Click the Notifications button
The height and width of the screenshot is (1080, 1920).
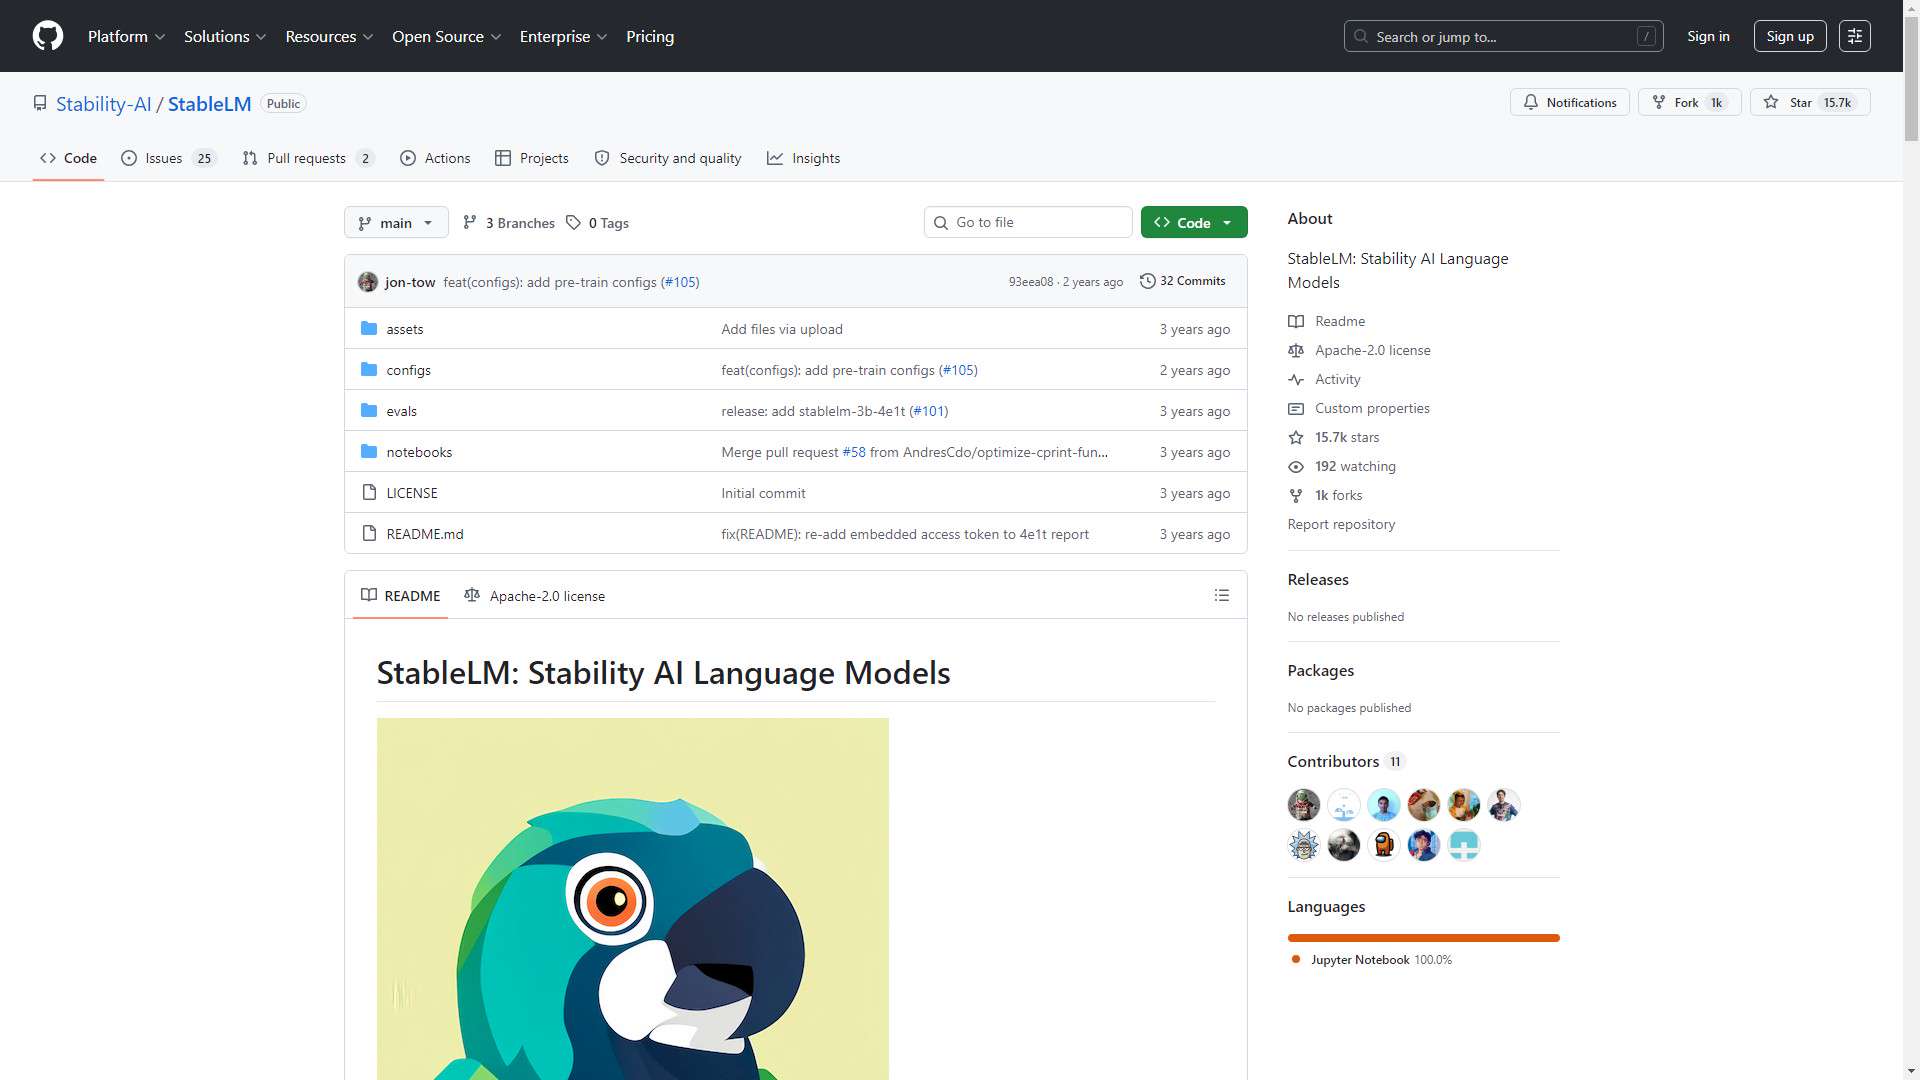click(x=1570, y=102)
